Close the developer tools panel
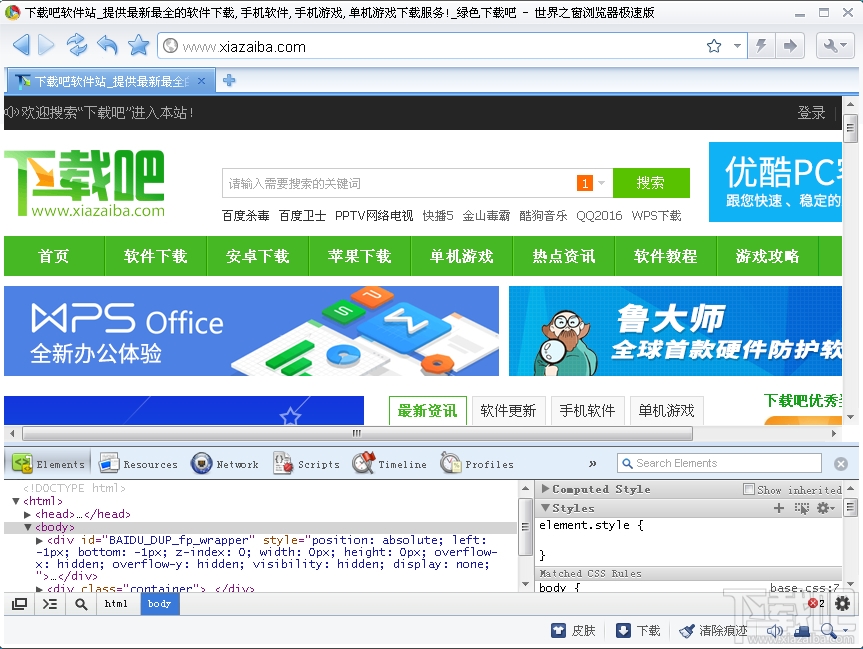This screenshot has width=863, height=649. point(840,464)
